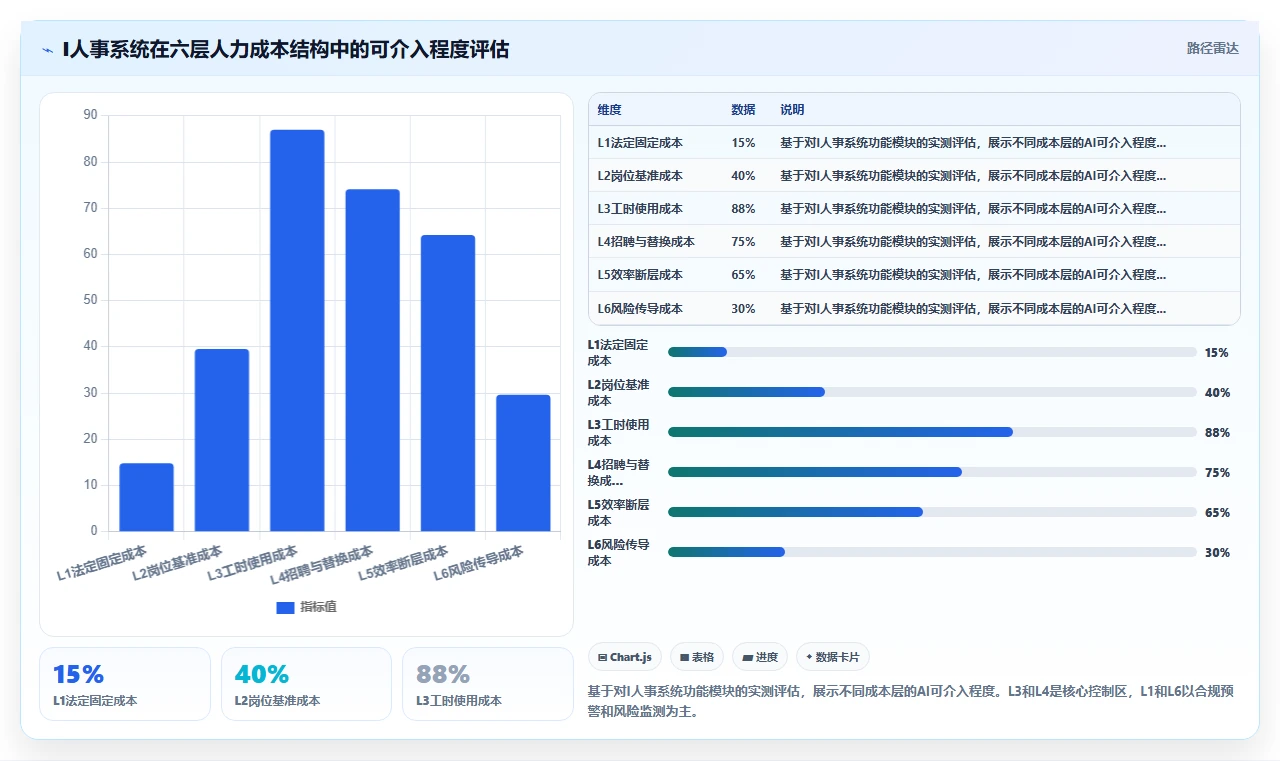This screenshot has height=761, width=1280.
Task: Click the L1法定固定成本 progress bar
Action: point(932,352)
